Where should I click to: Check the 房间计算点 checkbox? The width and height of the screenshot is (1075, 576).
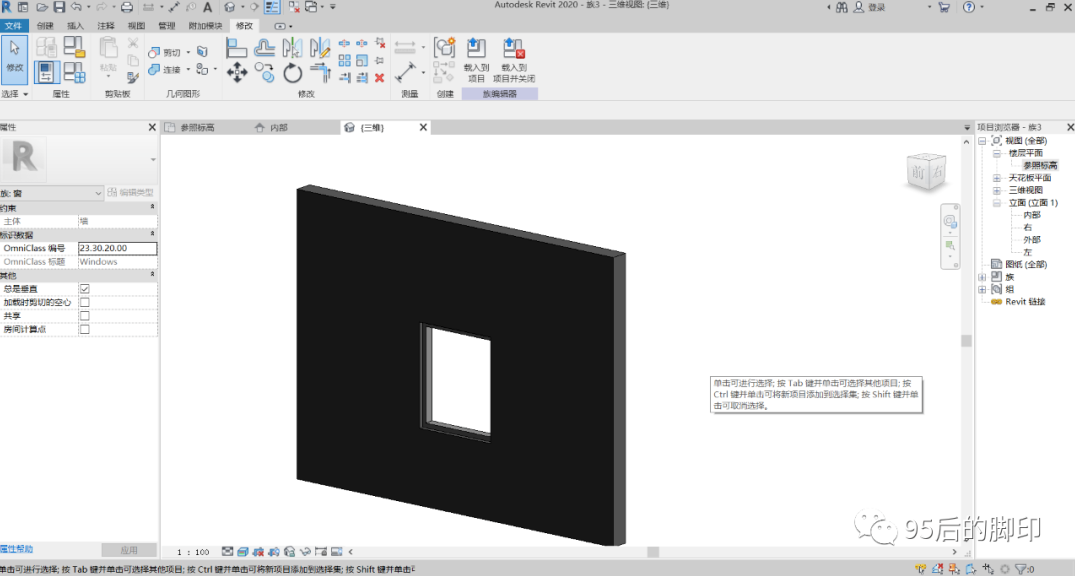pos(85,329)
